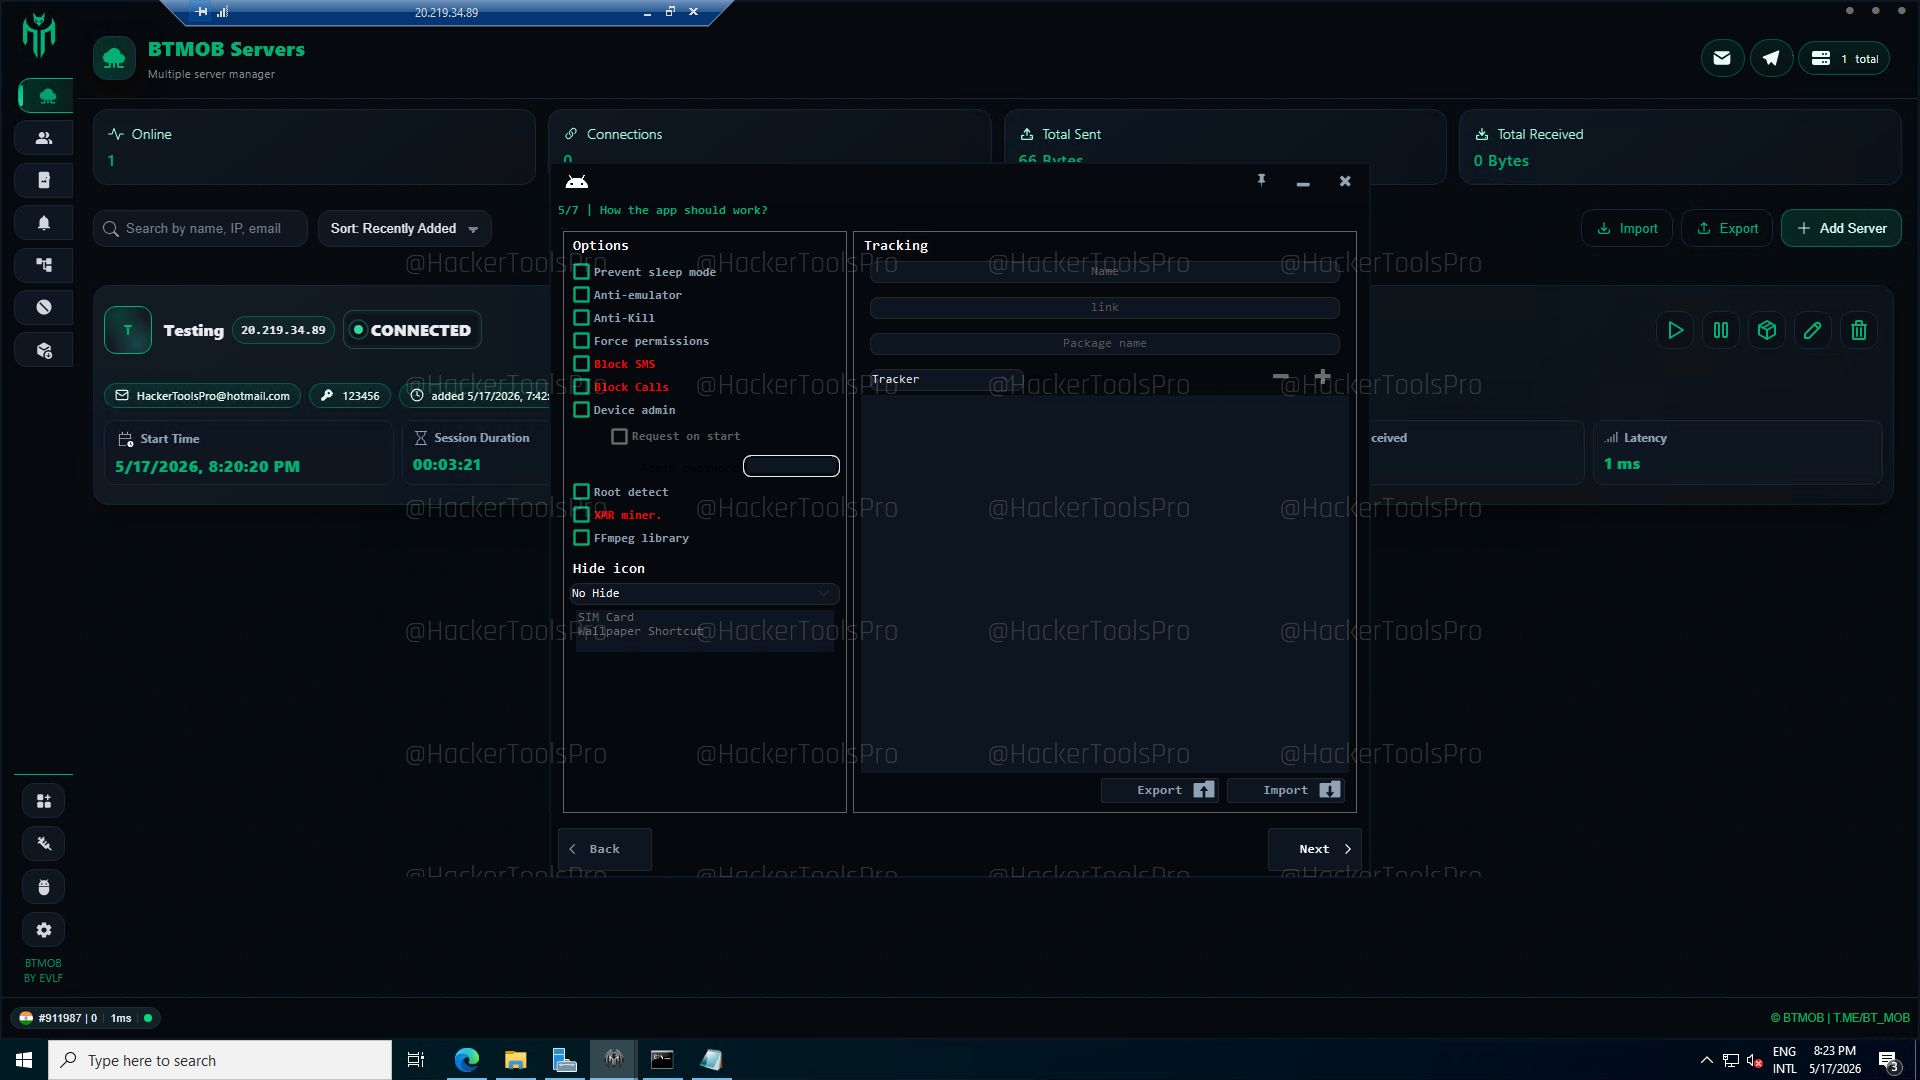Image resolution: width=1920 pixels, height=1080 pixels.
Task: Toggle the Request on start checkbox
Action: tap(619, 436)
